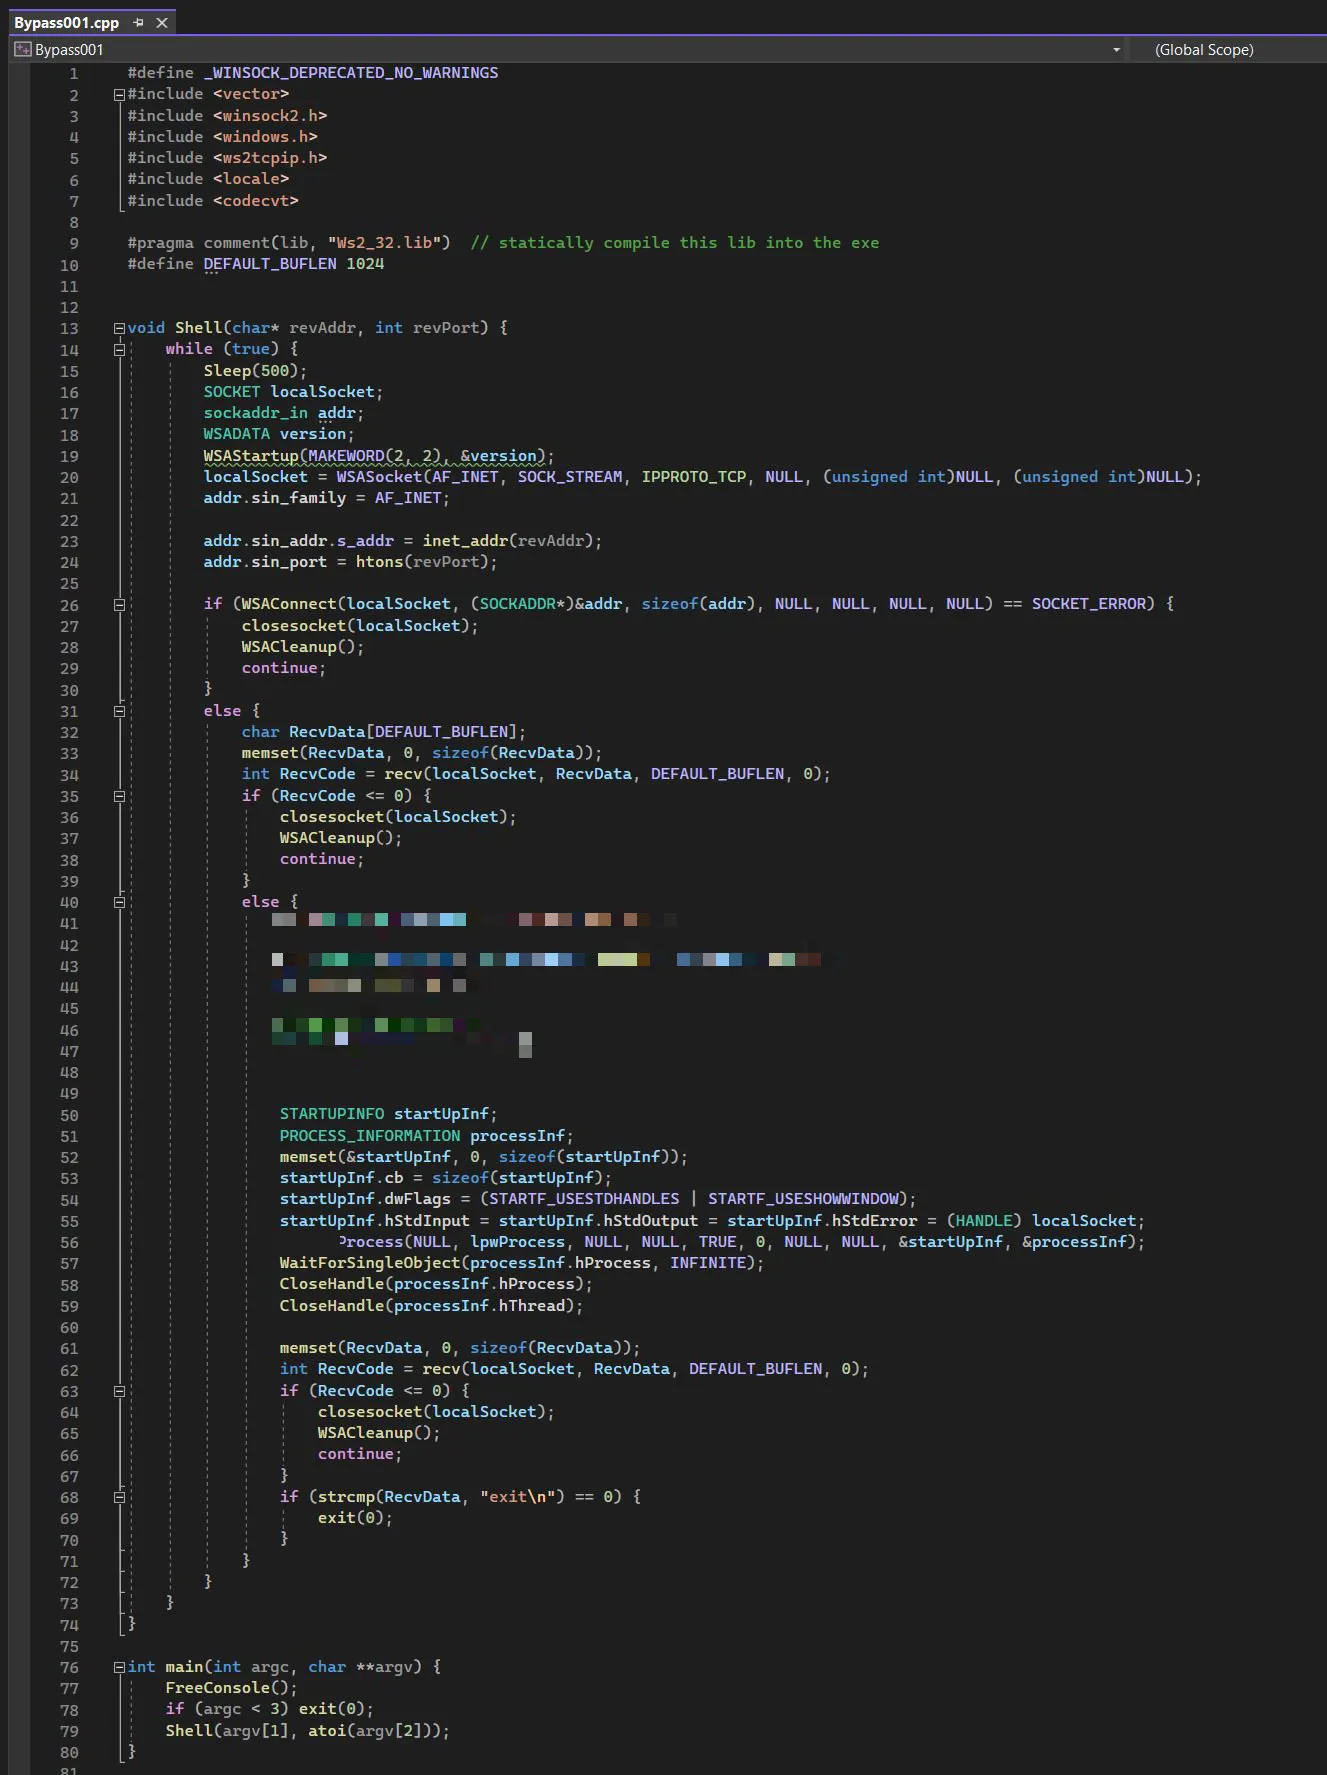The image size is (1327, 1775).
Task: Click char RecvData declaration on line 32
Action: 383,732
